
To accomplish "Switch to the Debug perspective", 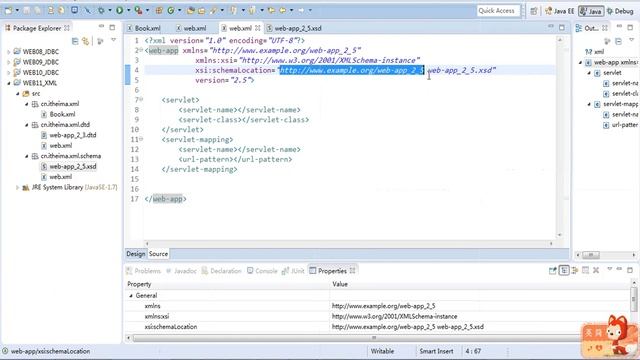I will point(620,11).
